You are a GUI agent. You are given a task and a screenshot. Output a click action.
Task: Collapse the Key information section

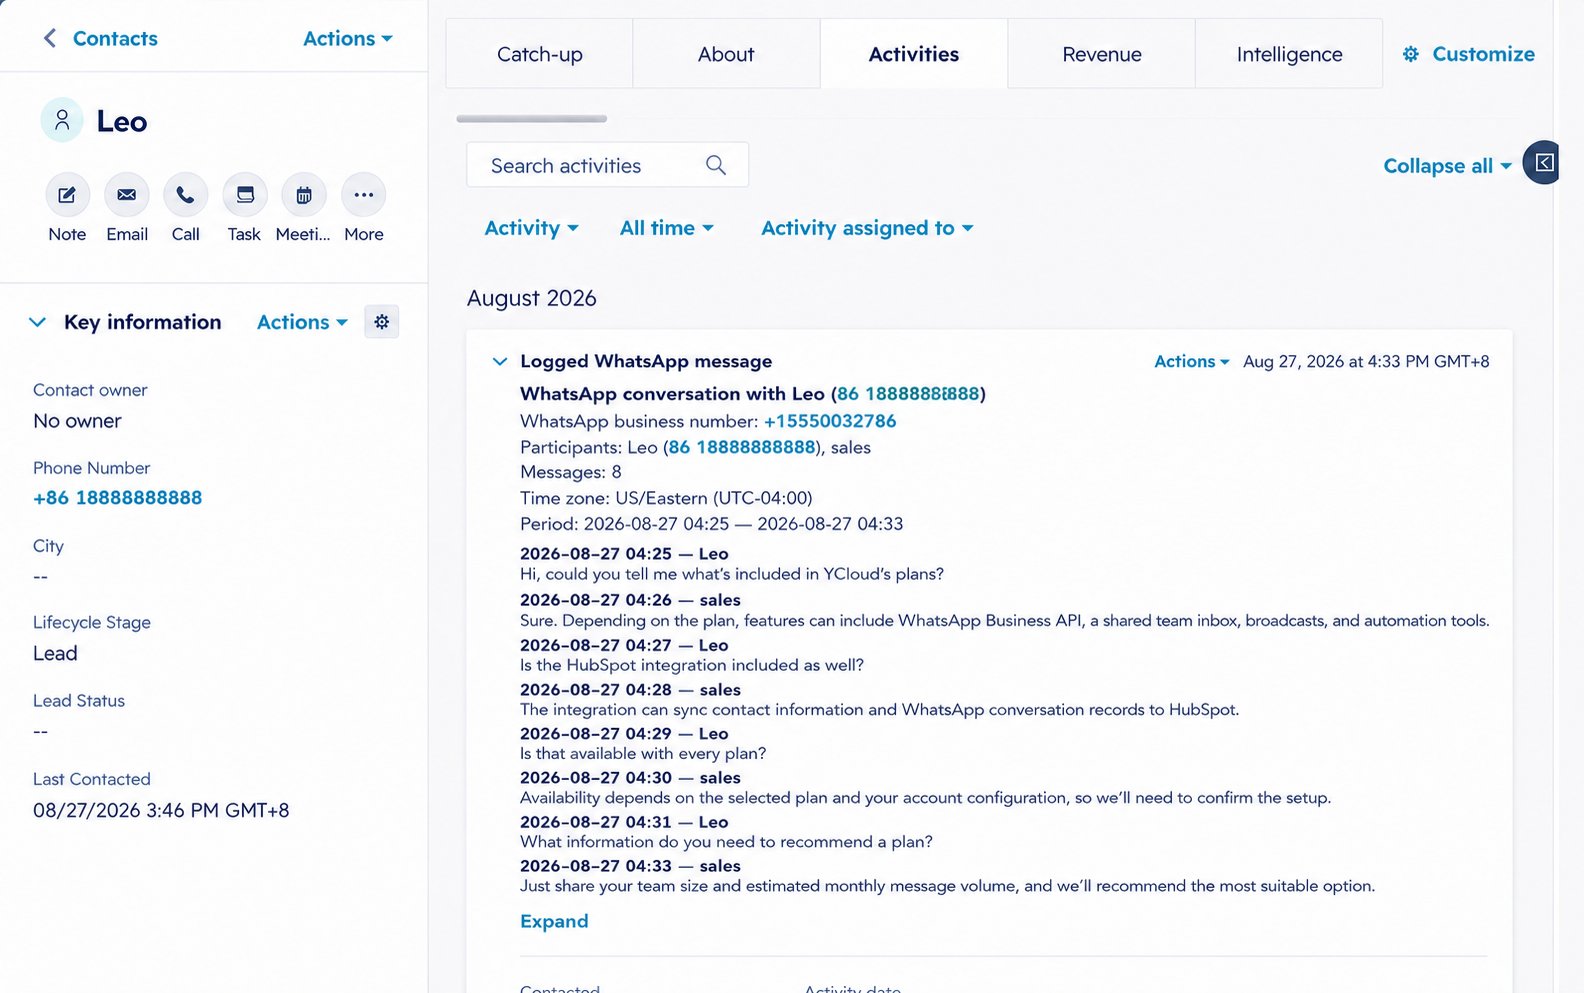tap(37, 322)
